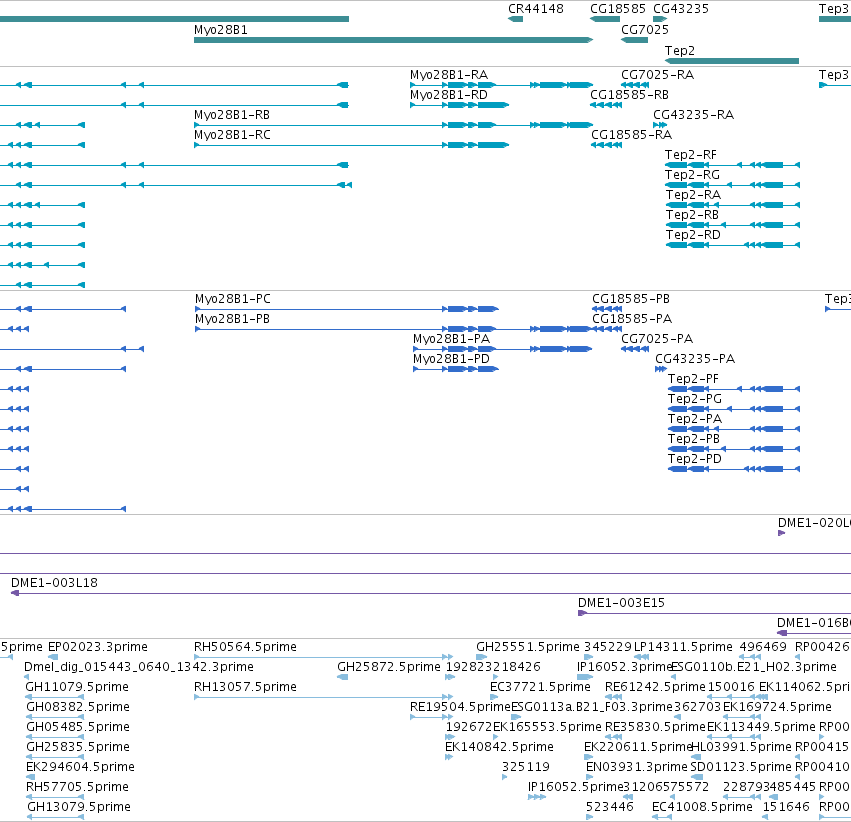Image resolution: width=851 pixels, height=822 pixels.
Task: Click the 496469 EST label
Action: coord(763,647)
